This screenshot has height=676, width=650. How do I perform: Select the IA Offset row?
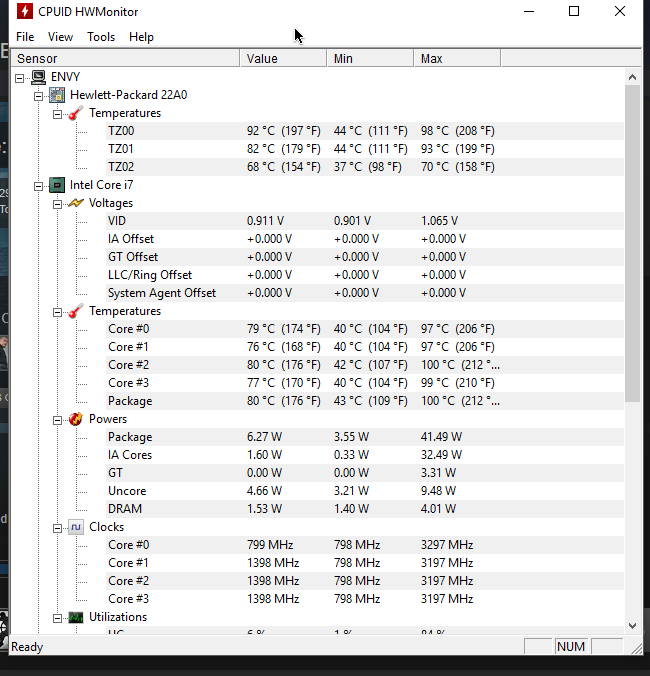coord(365,239)
